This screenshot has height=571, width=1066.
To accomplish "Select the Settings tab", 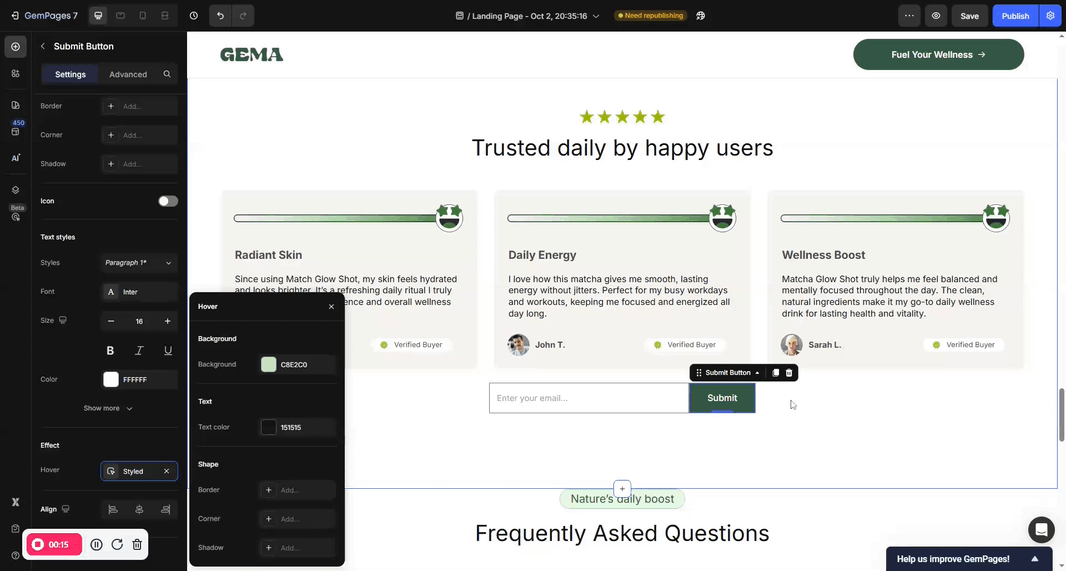I will pos(70,74).
